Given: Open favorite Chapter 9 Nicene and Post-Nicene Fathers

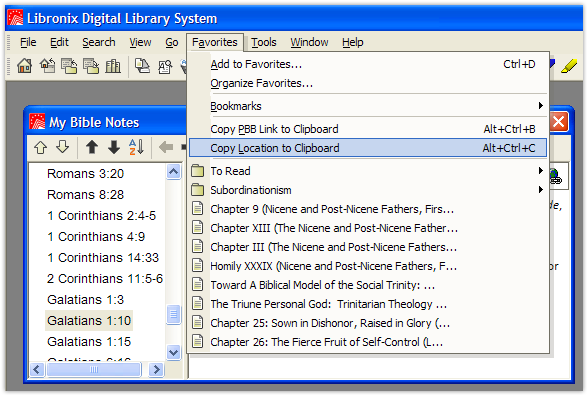Looking at the screenshot, I should point(368,209).
